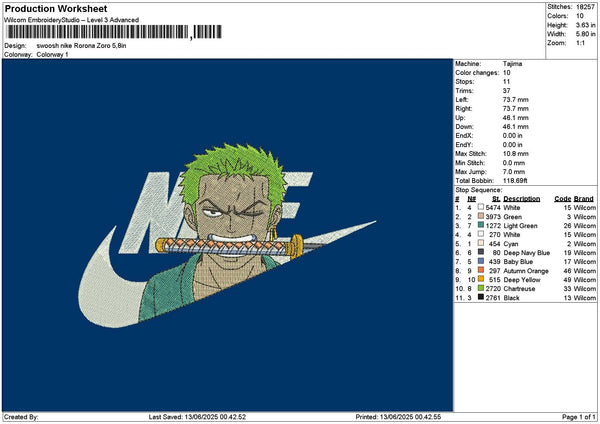This screenshot has height=424, width=600.
Task: Click the embroidery design preview image
Action: (x=227, y=235)
